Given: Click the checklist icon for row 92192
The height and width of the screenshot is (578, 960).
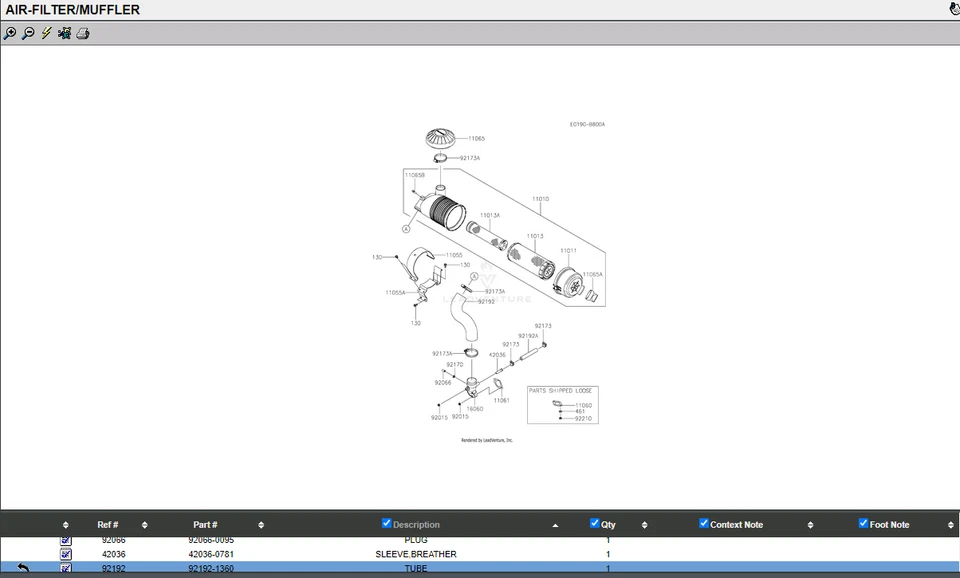Looking at the screenshot, I should 66,568.
